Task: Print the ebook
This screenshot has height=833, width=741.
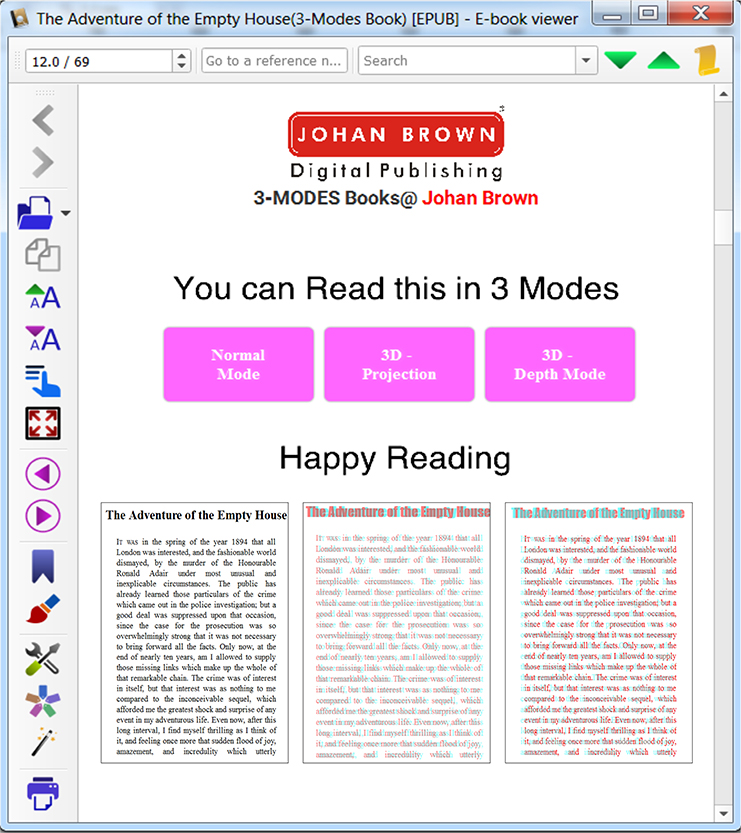Action: [42, 793]
